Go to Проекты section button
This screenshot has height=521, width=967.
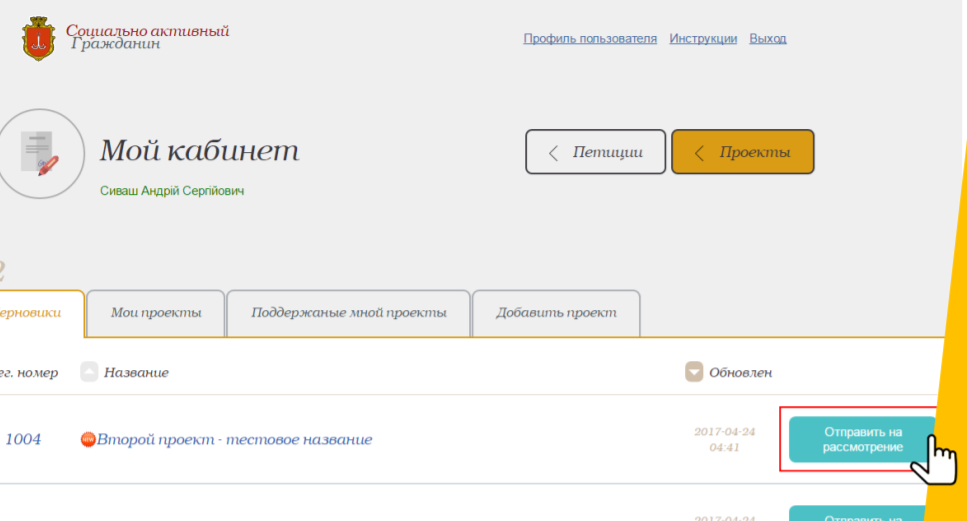pyautogui.click(x=743, y=152)
